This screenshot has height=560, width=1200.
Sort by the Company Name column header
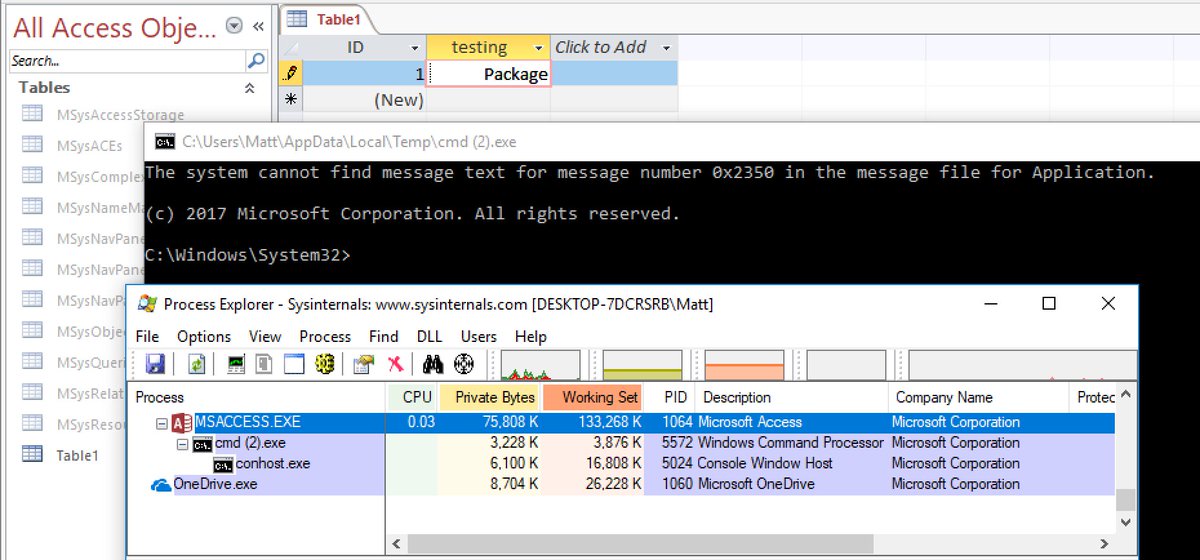[x=978, y=397]
